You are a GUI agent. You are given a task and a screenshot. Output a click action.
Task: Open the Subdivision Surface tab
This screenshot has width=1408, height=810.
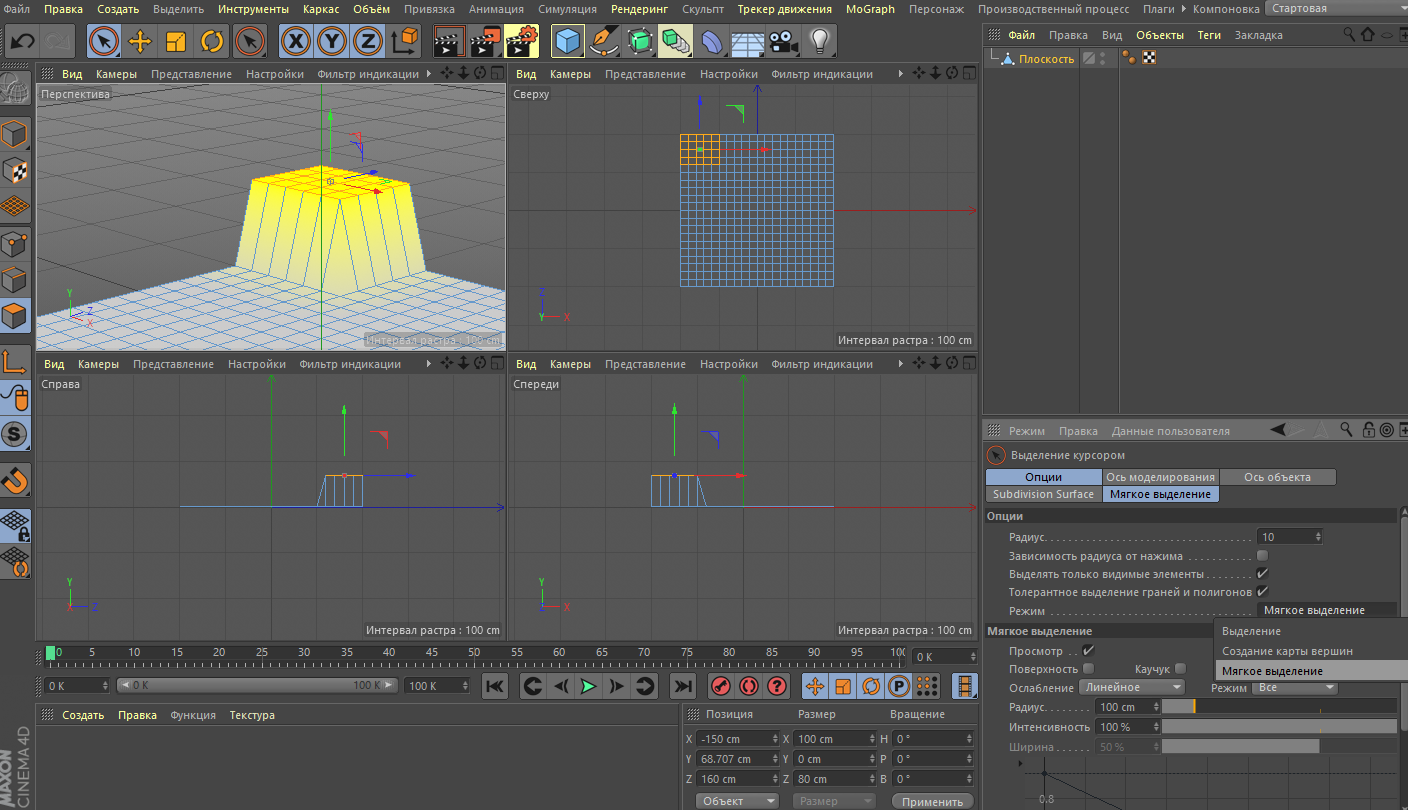point(1044,494)
